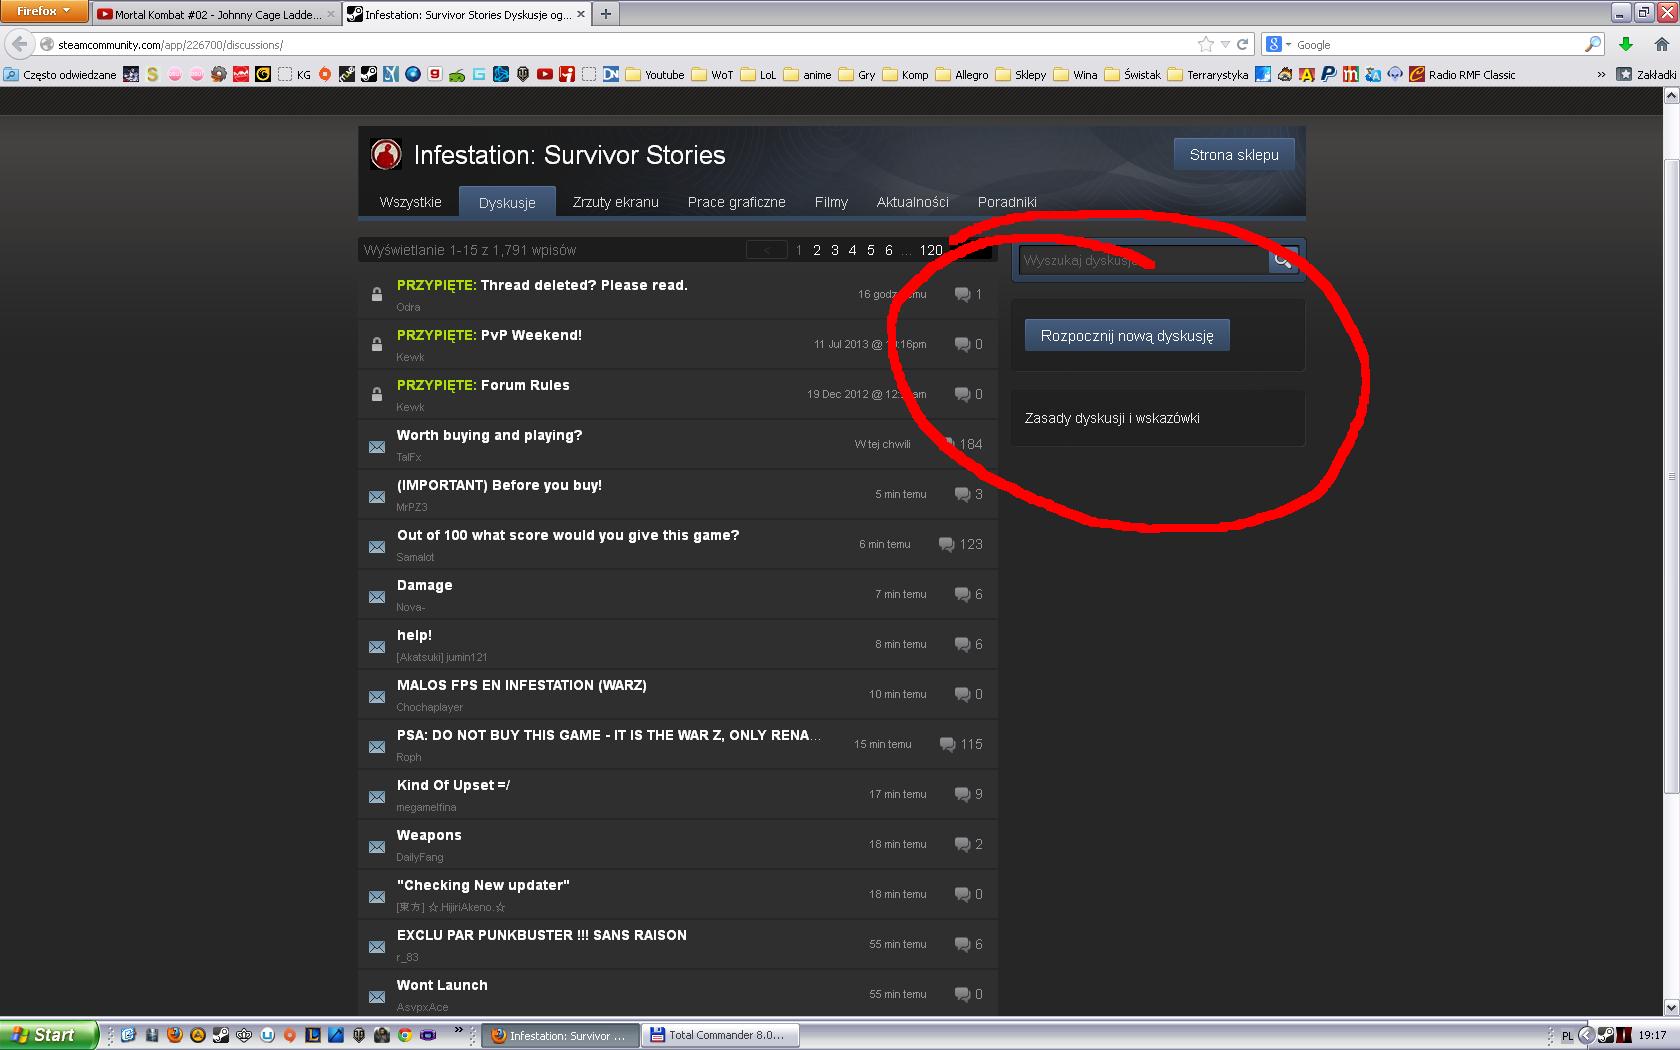
Task: Close the Infestation Survivor Stories browser tab
Action: tap(580, 14)
